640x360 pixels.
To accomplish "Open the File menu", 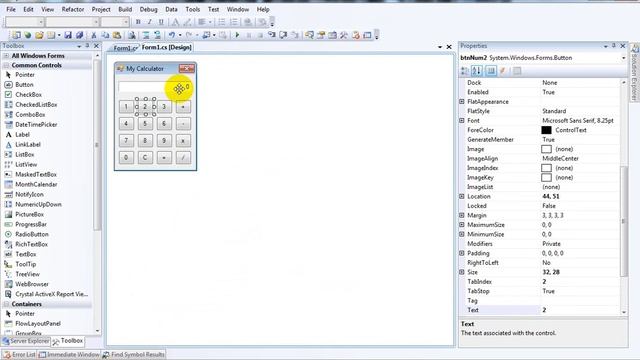I will [x=11, y=9].
